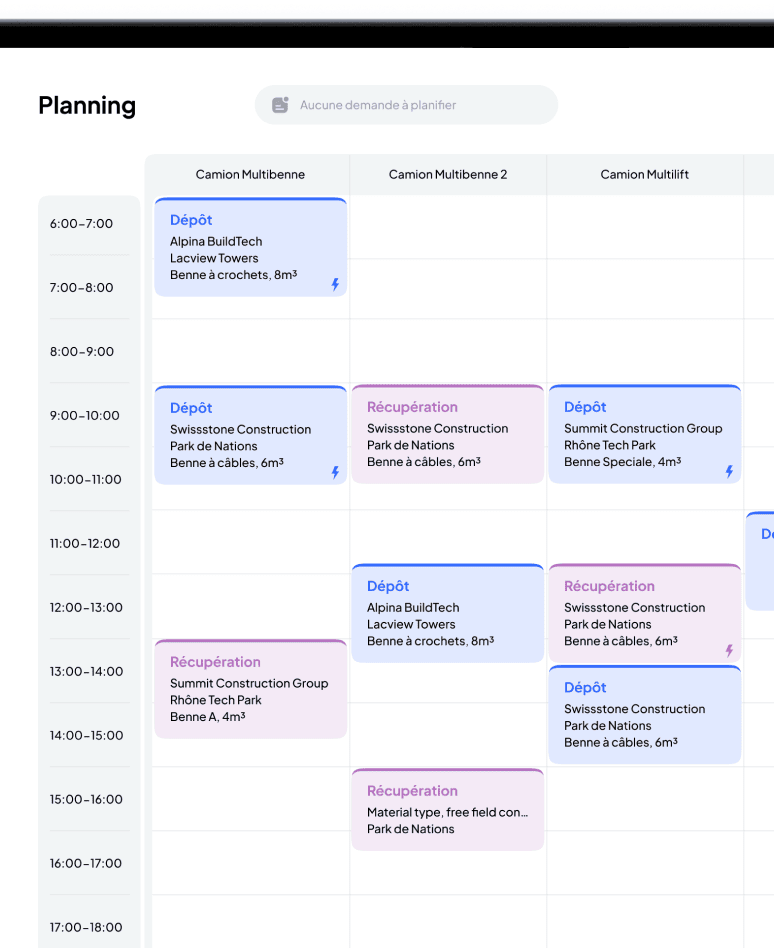Click the request icon in planning search bar
Viewport: 774px width, 948px height.
(x=280, y=105)
